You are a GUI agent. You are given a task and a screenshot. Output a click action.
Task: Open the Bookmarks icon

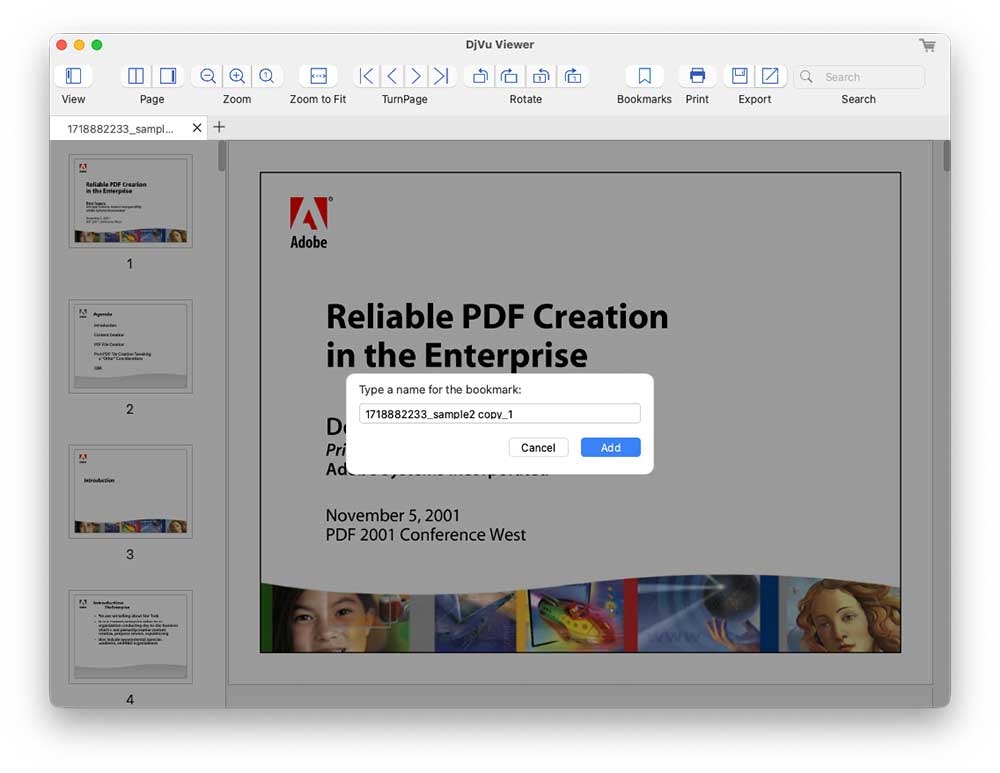pos(645,77)
